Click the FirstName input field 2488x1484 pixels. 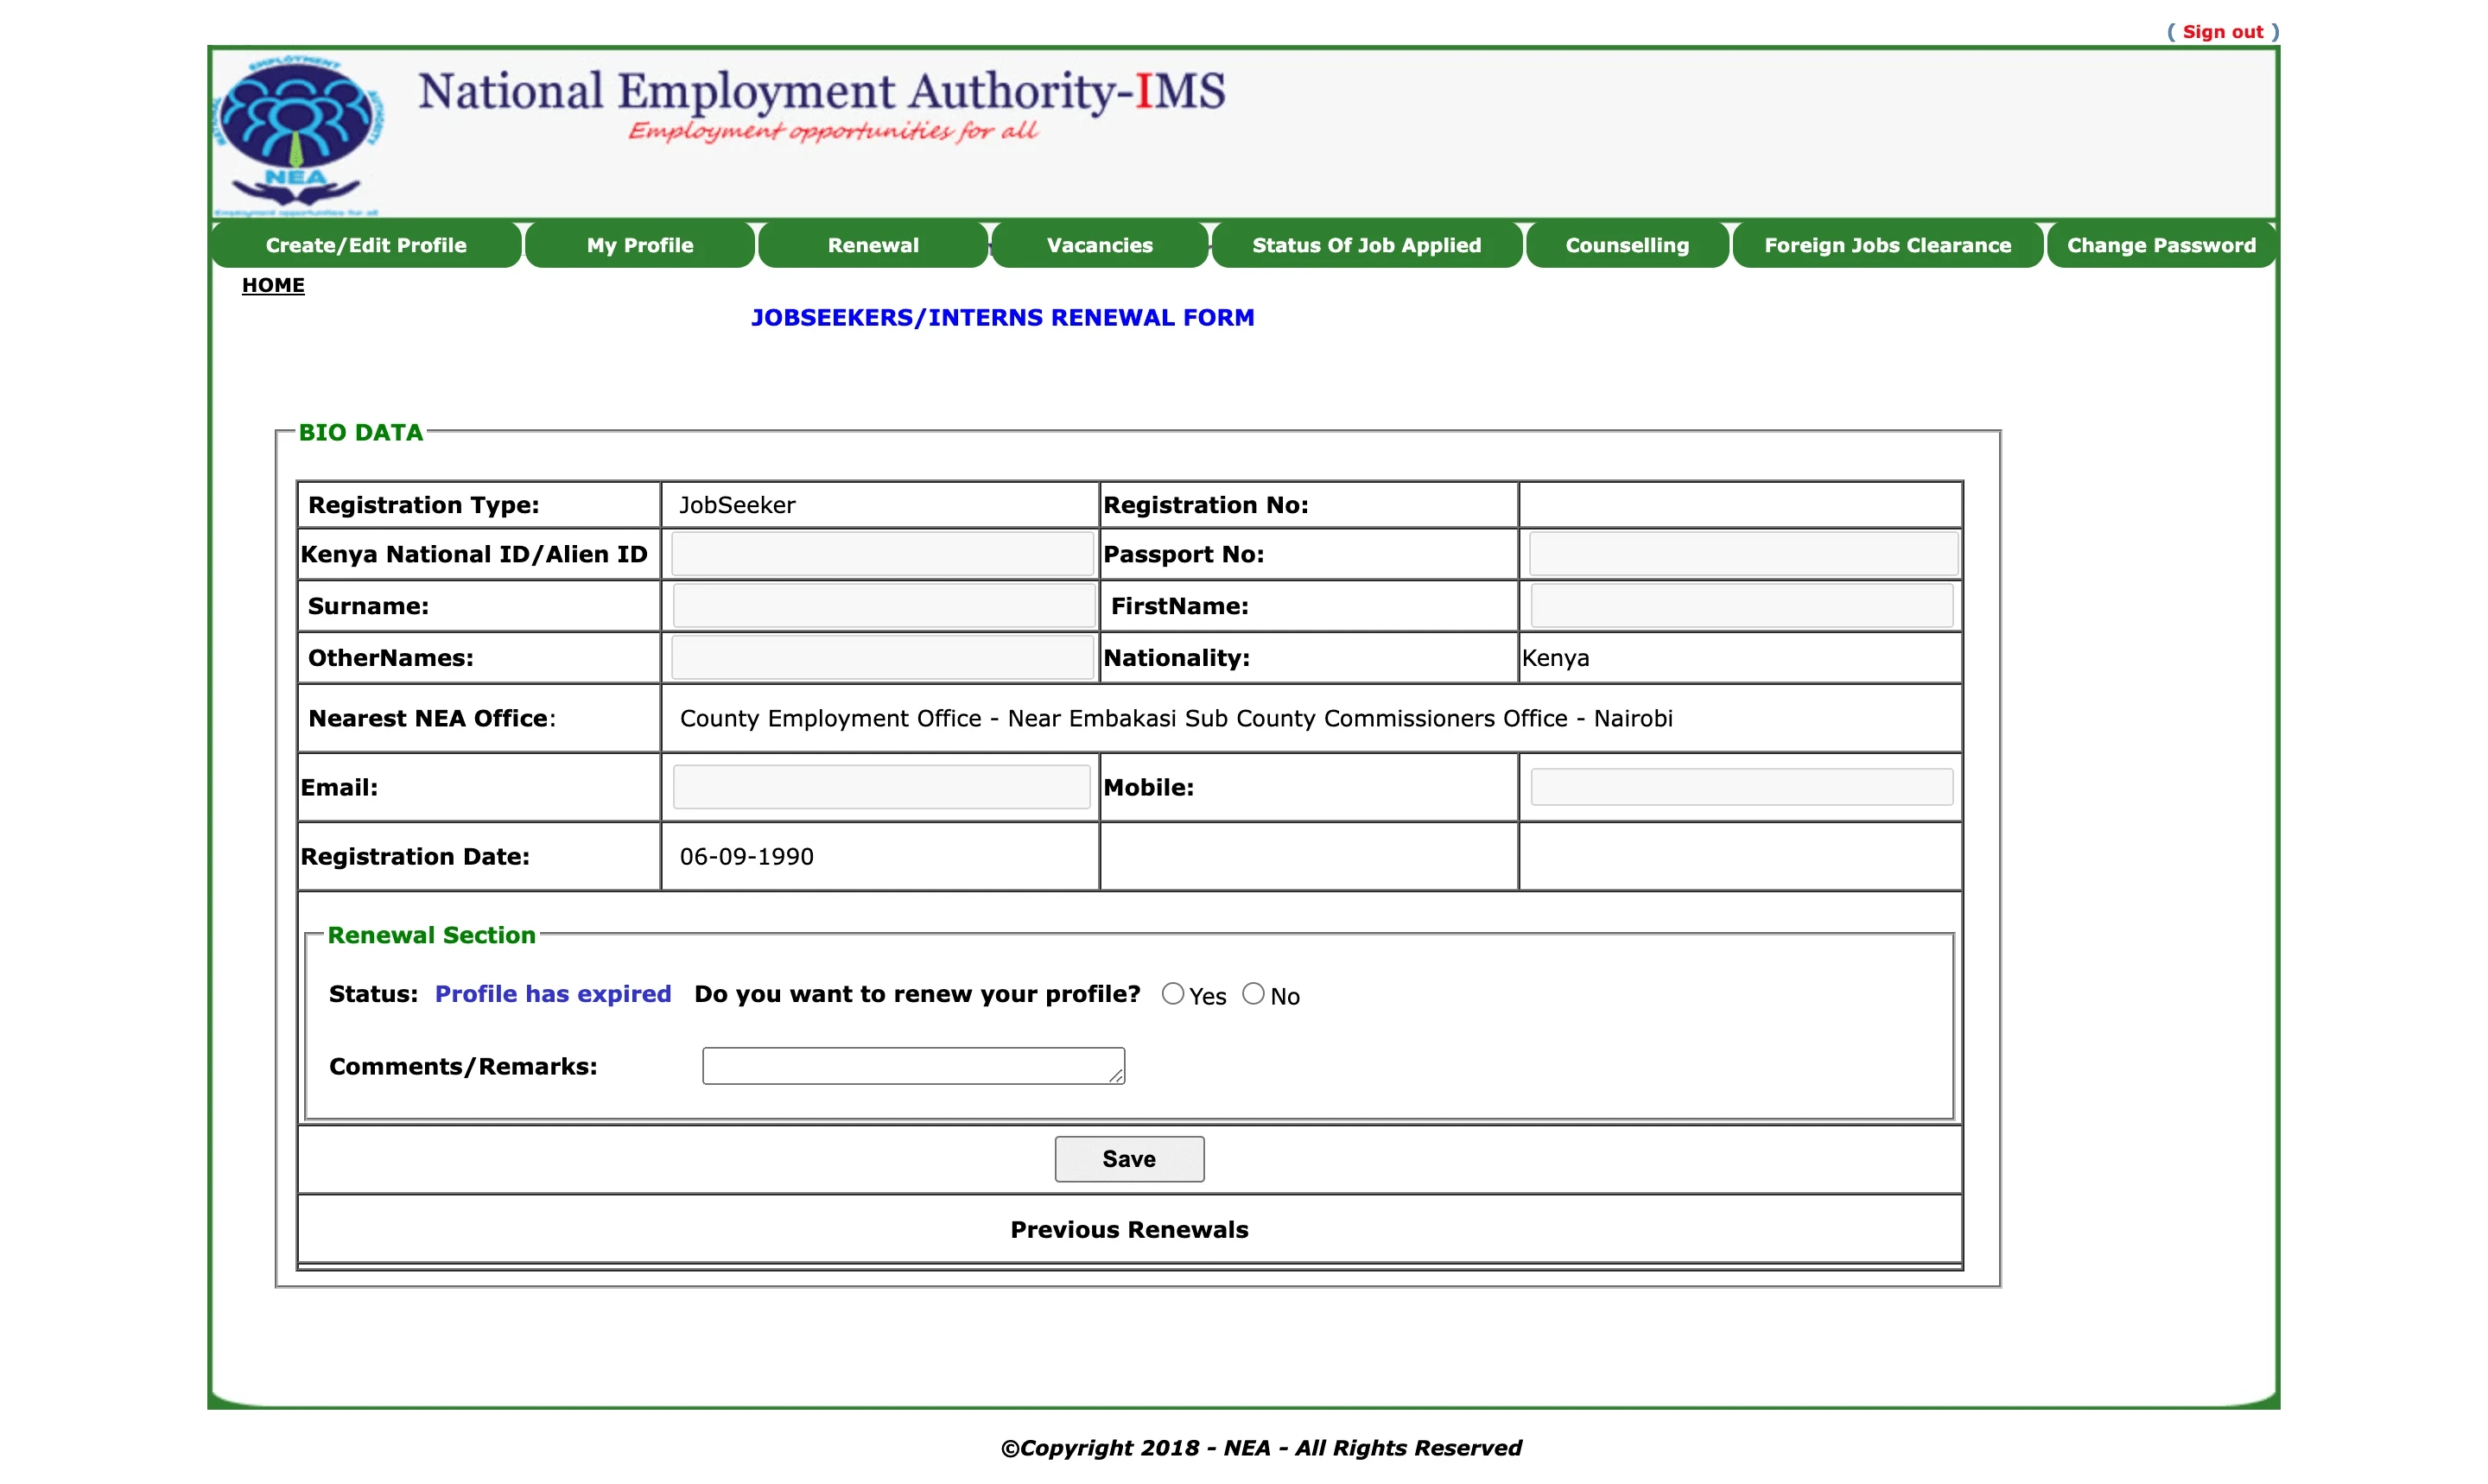1742,606
